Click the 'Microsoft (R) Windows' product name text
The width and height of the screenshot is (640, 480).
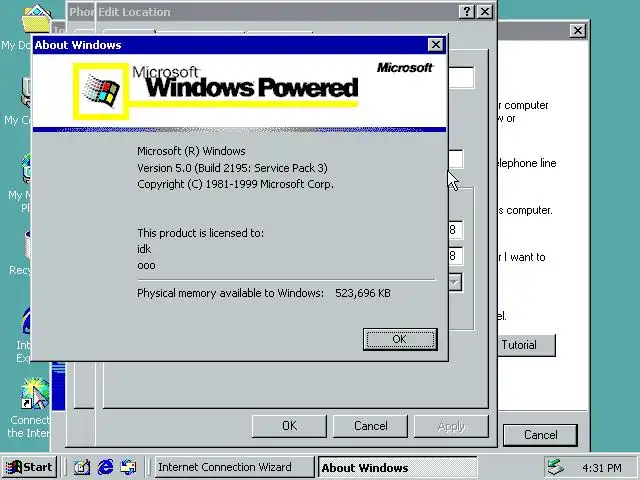[191, 151]
